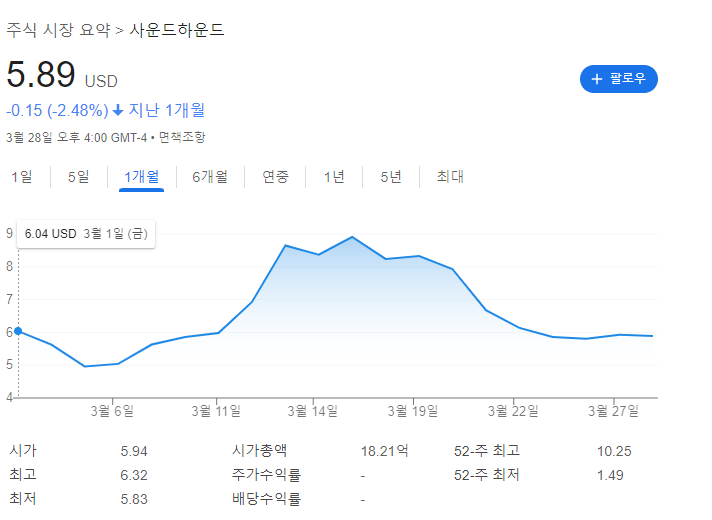Click the 사운드하운드 company name
The height and width of the screenshot is (520, 712).
[x=177, y=30]
